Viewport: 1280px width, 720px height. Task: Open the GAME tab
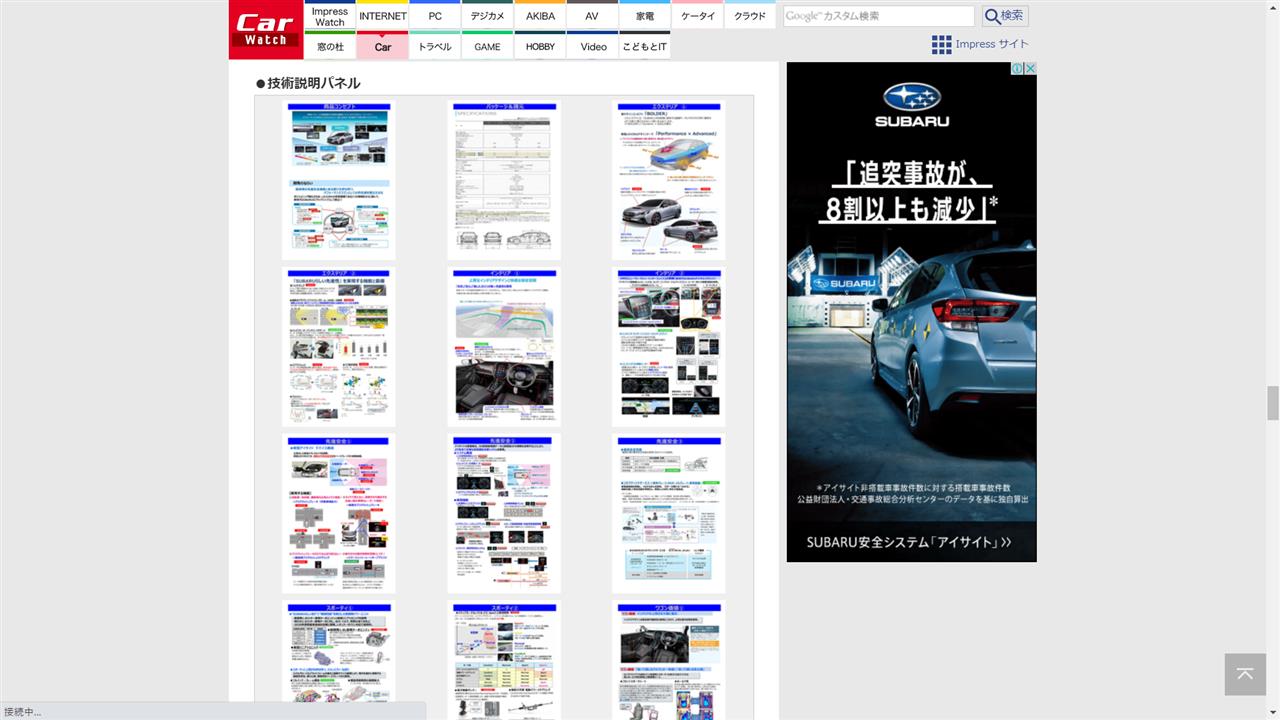[488, 46]
